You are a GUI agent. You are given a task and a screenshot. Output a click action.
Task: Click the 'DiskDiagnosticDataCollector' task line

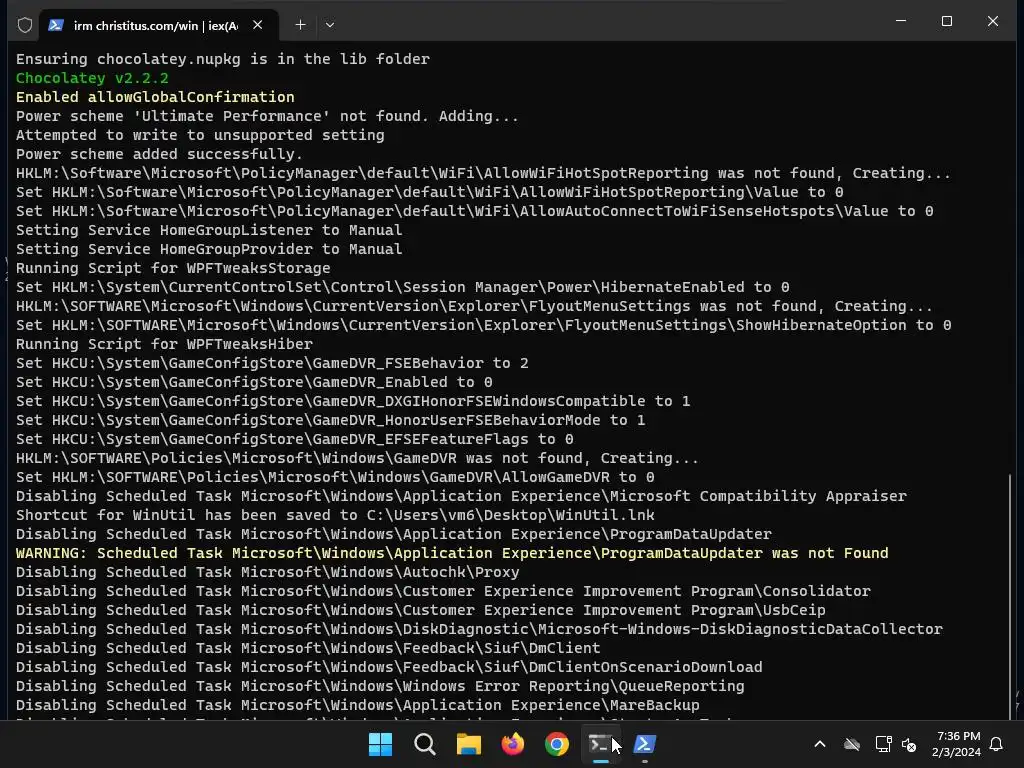tap(479, 629)
